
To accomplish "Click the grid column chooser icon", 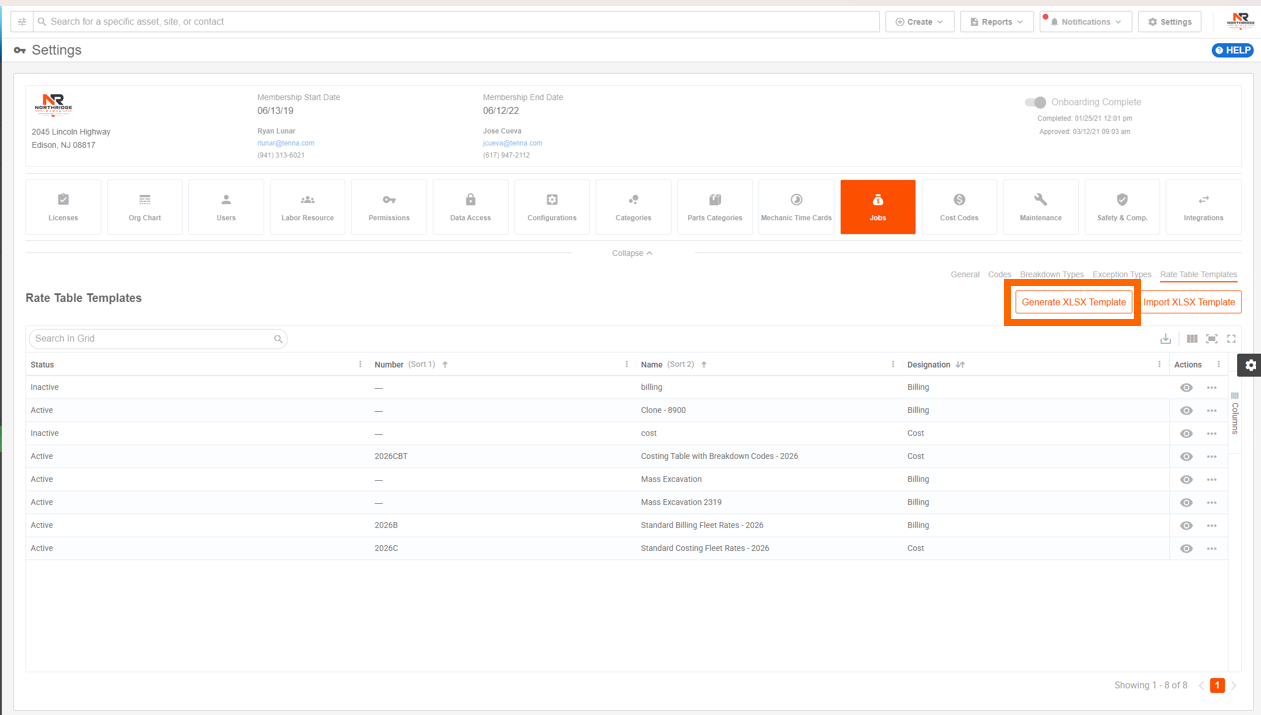I will tap(1192, 339).
